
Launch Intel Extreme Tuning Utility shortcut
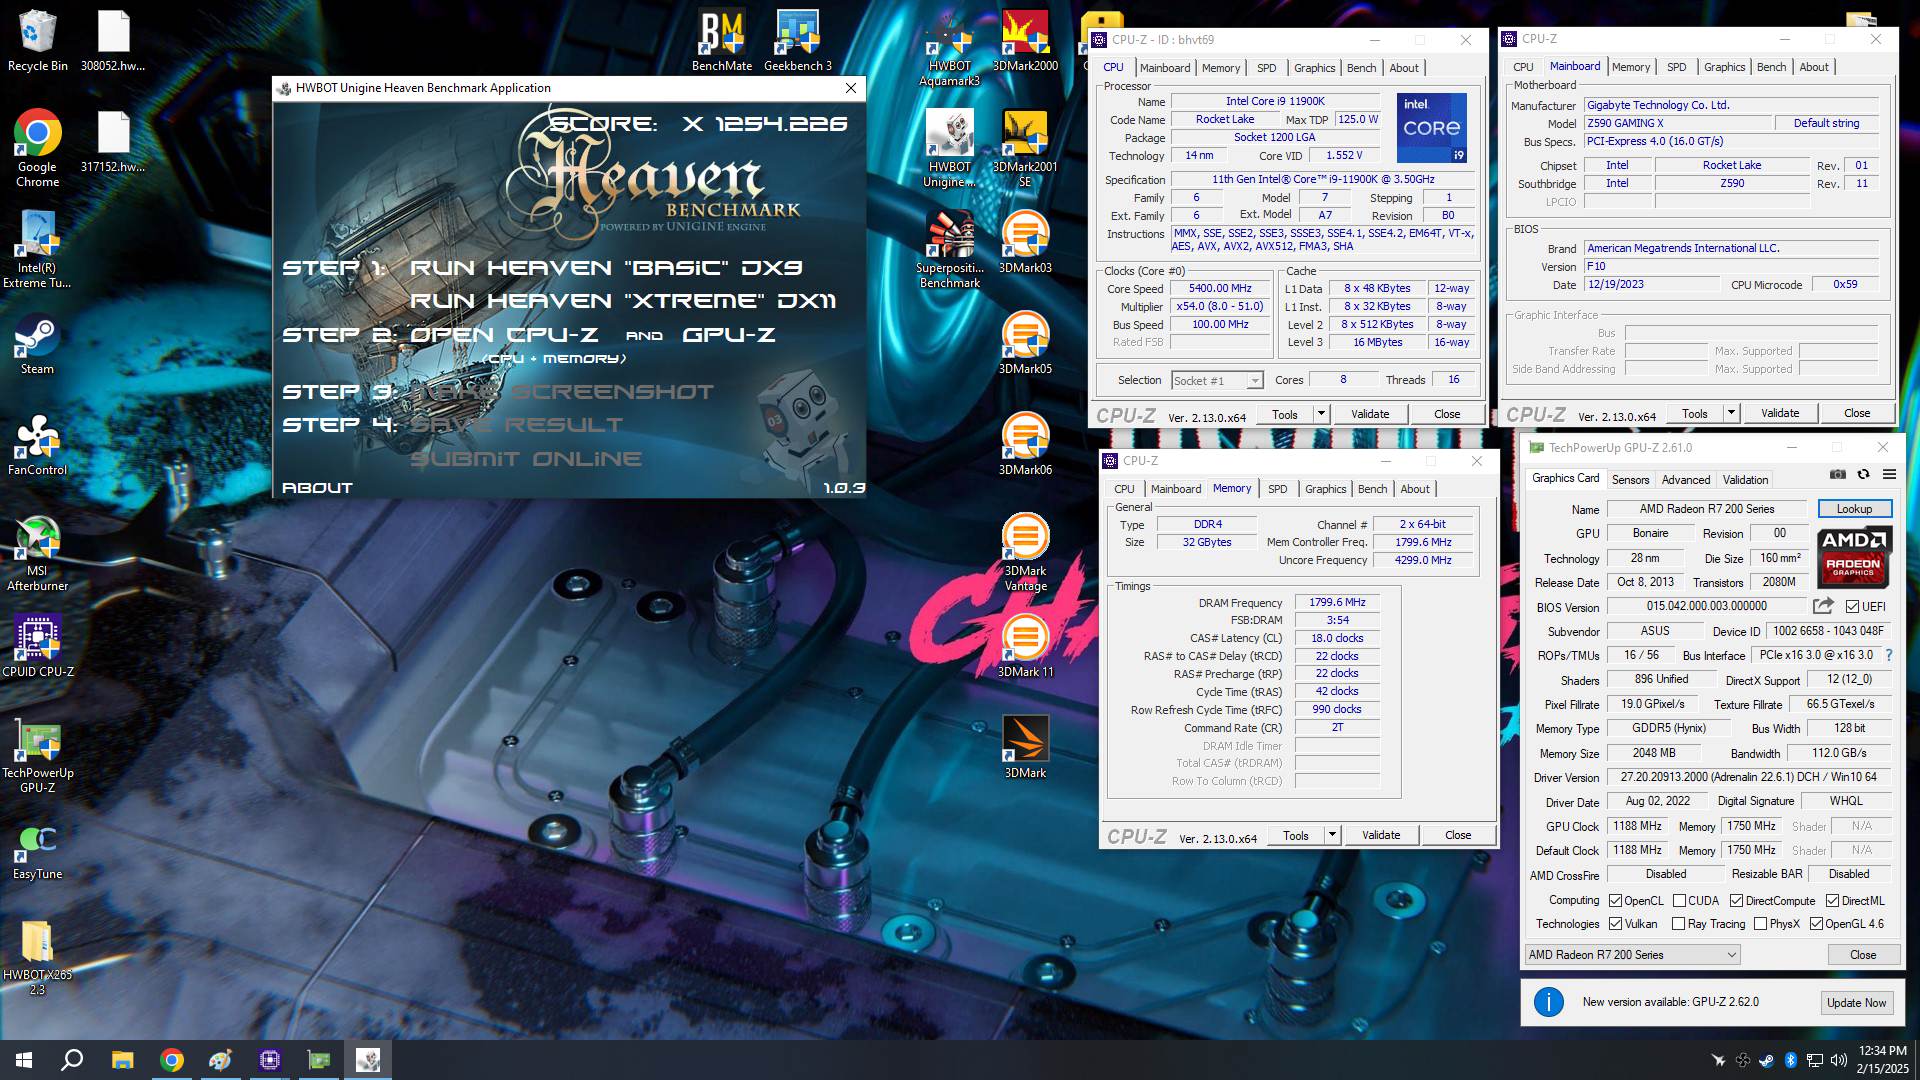point(37,249)
